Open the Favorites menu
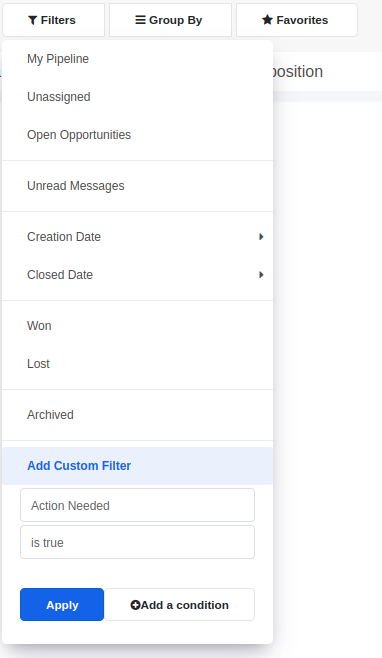 point(297,20)
